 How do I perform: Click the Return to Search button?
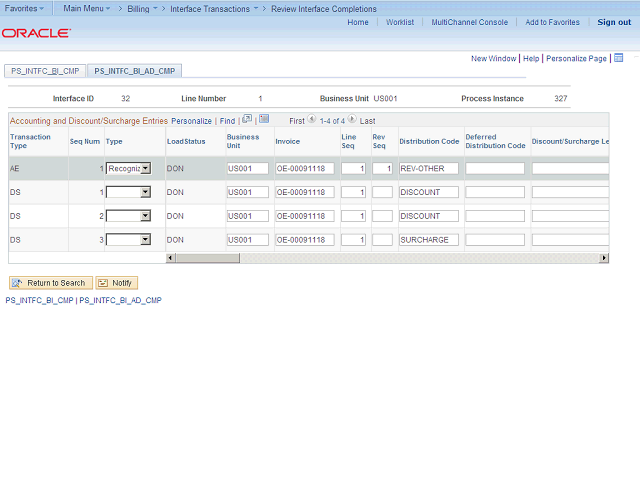click(50, 283)
